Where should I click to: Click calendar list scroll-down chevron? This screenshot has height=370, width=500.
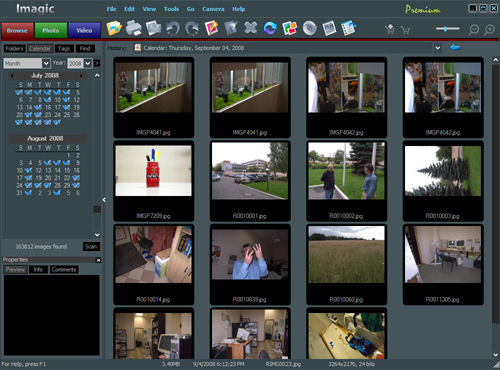[97, 235]
